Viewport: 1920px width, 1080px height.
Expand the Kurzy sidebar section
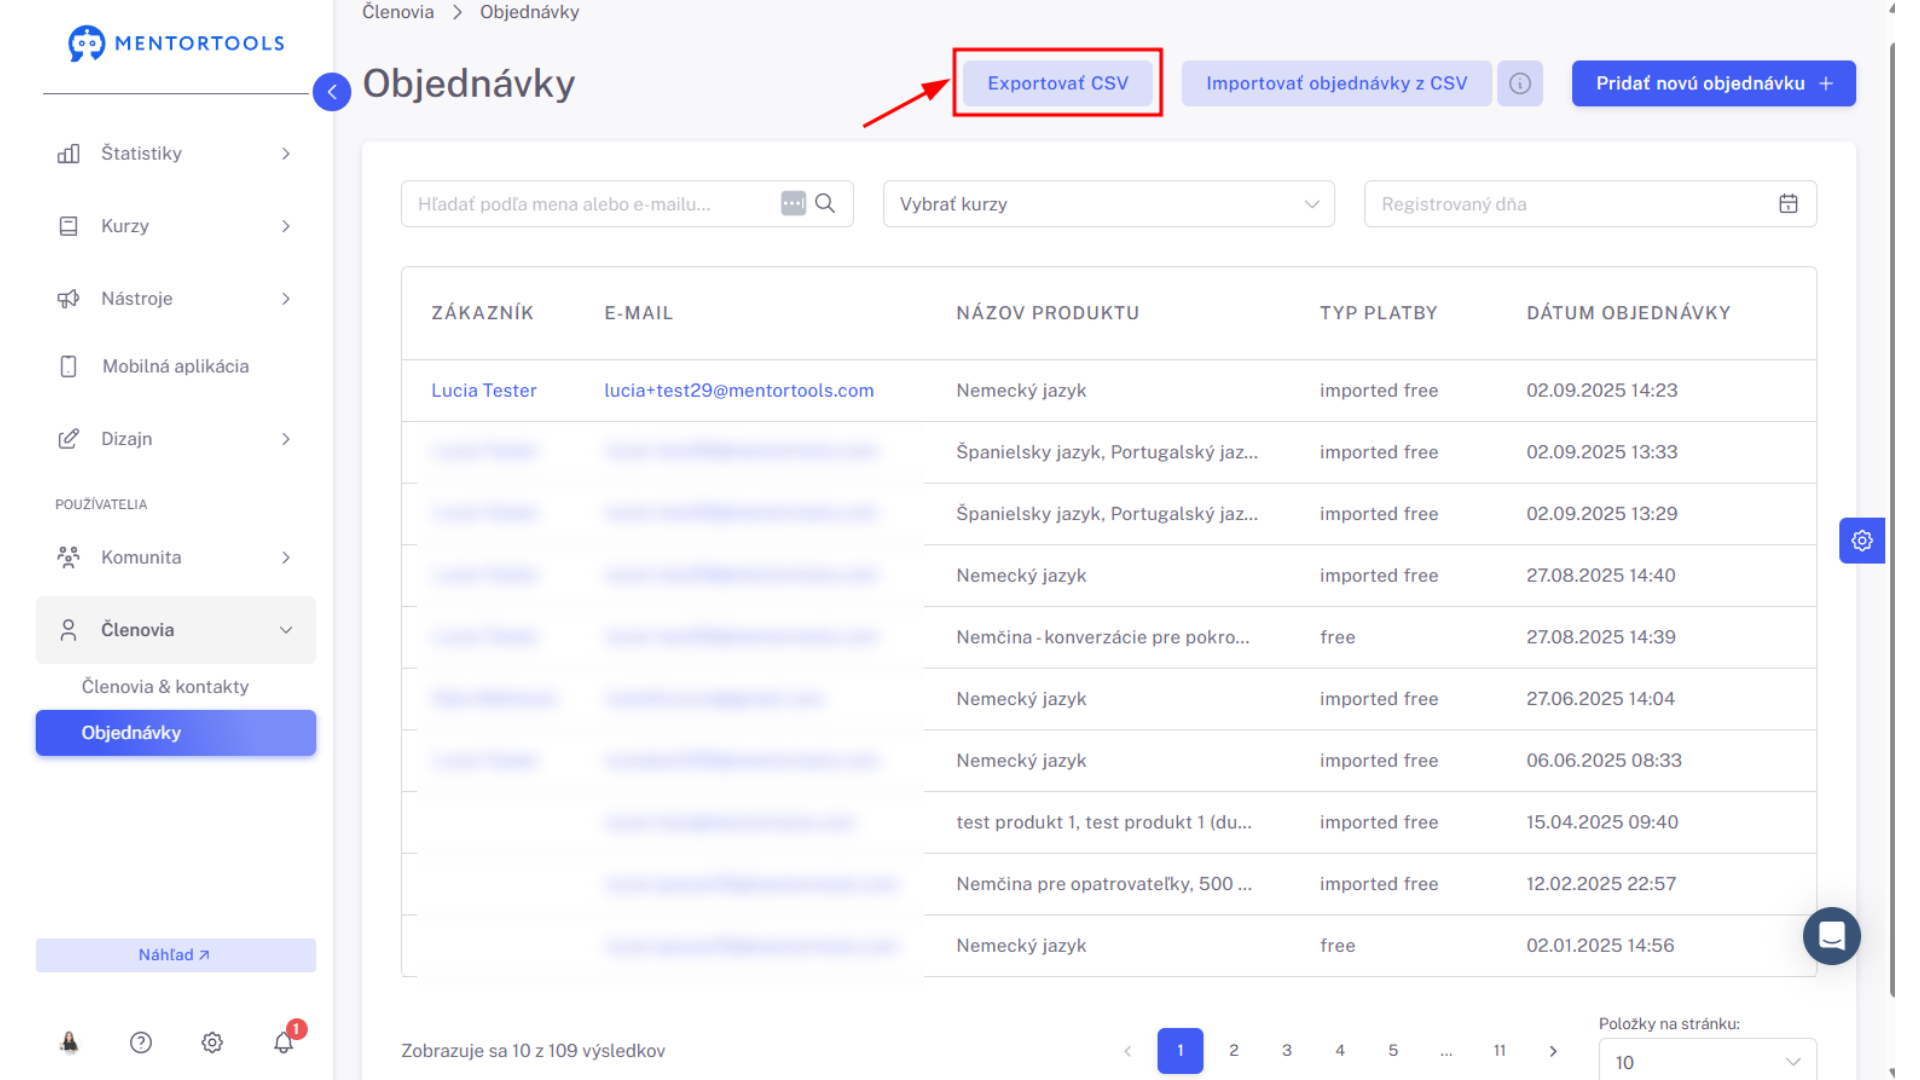click(x=176, y=226)
